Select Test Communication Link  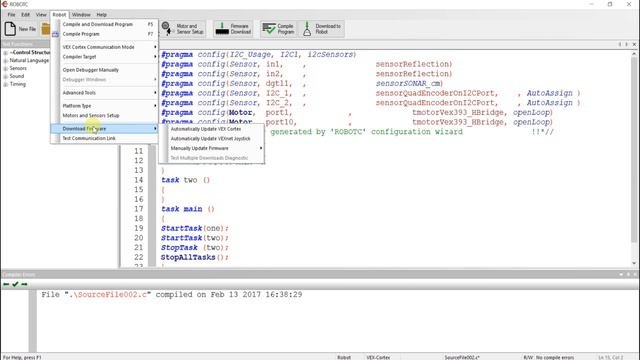click(x=104, y=138)
